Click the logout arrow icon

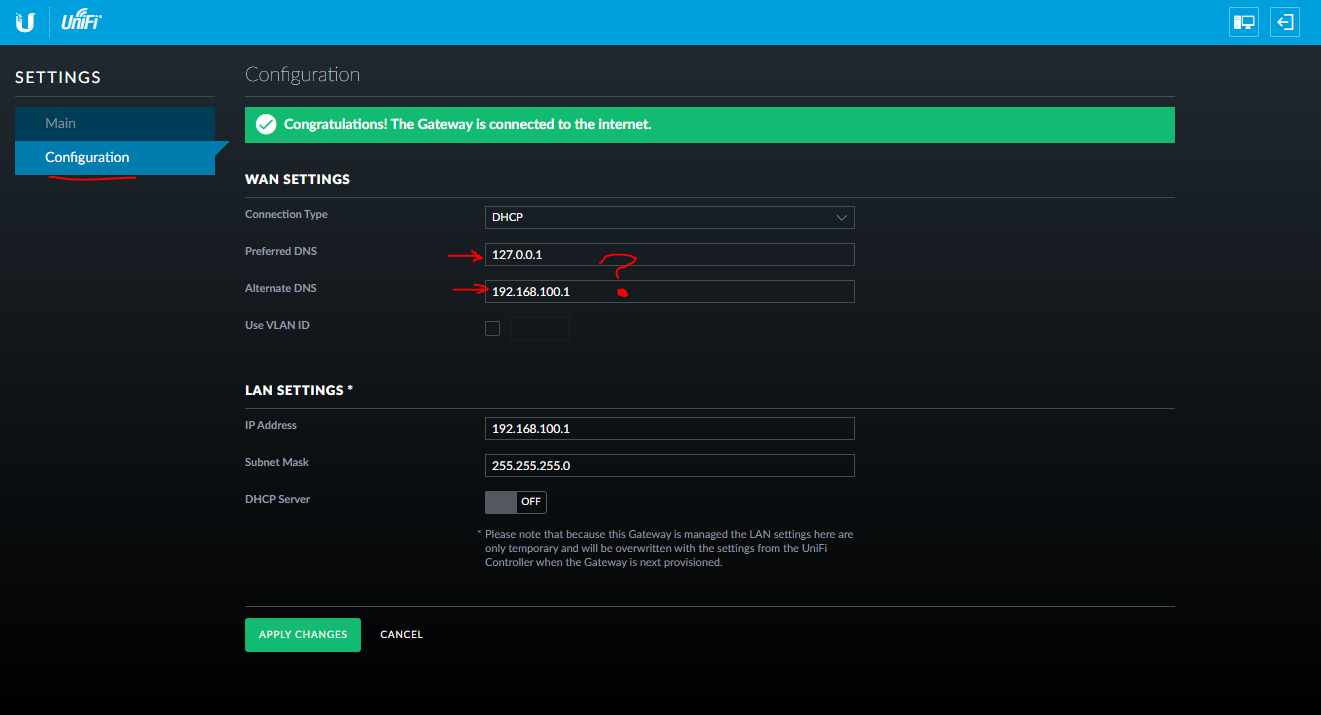coord(1285,22)
